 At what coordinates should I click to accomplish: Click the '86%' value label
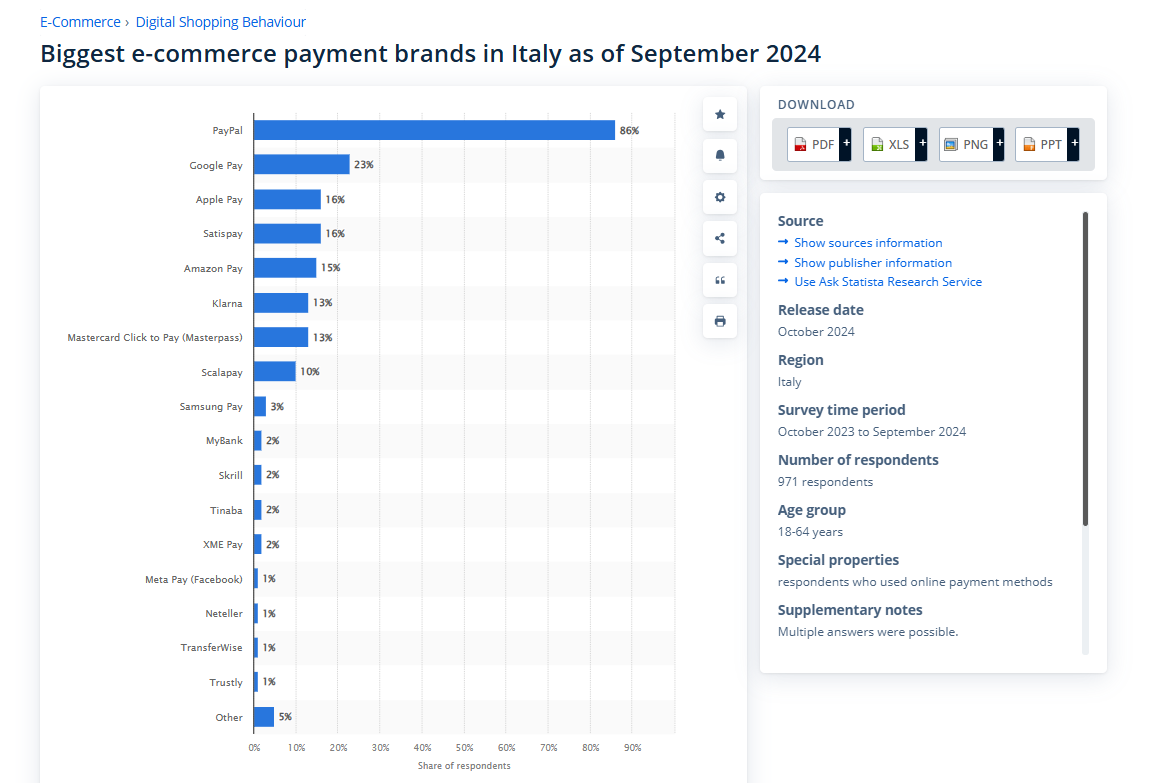pos(629,130)
